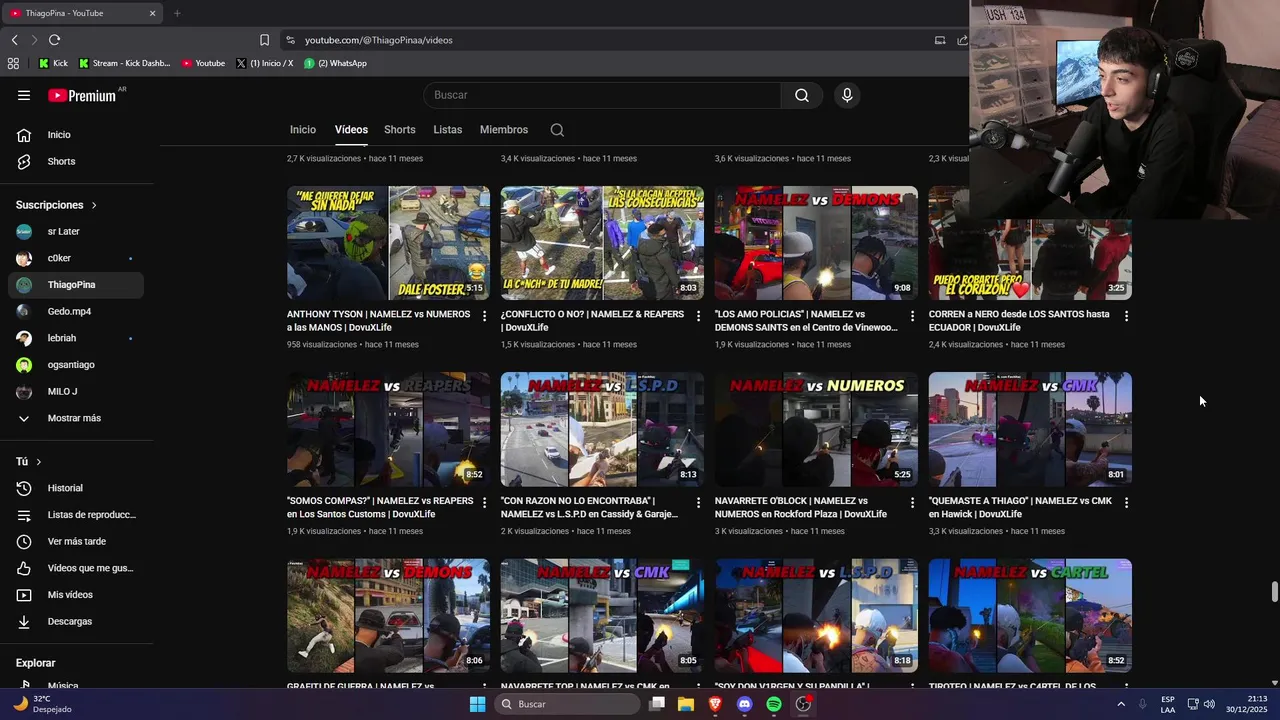Search within channel magnifier icon
This screenshot has height=720, width=1280.
click(557, 130)
